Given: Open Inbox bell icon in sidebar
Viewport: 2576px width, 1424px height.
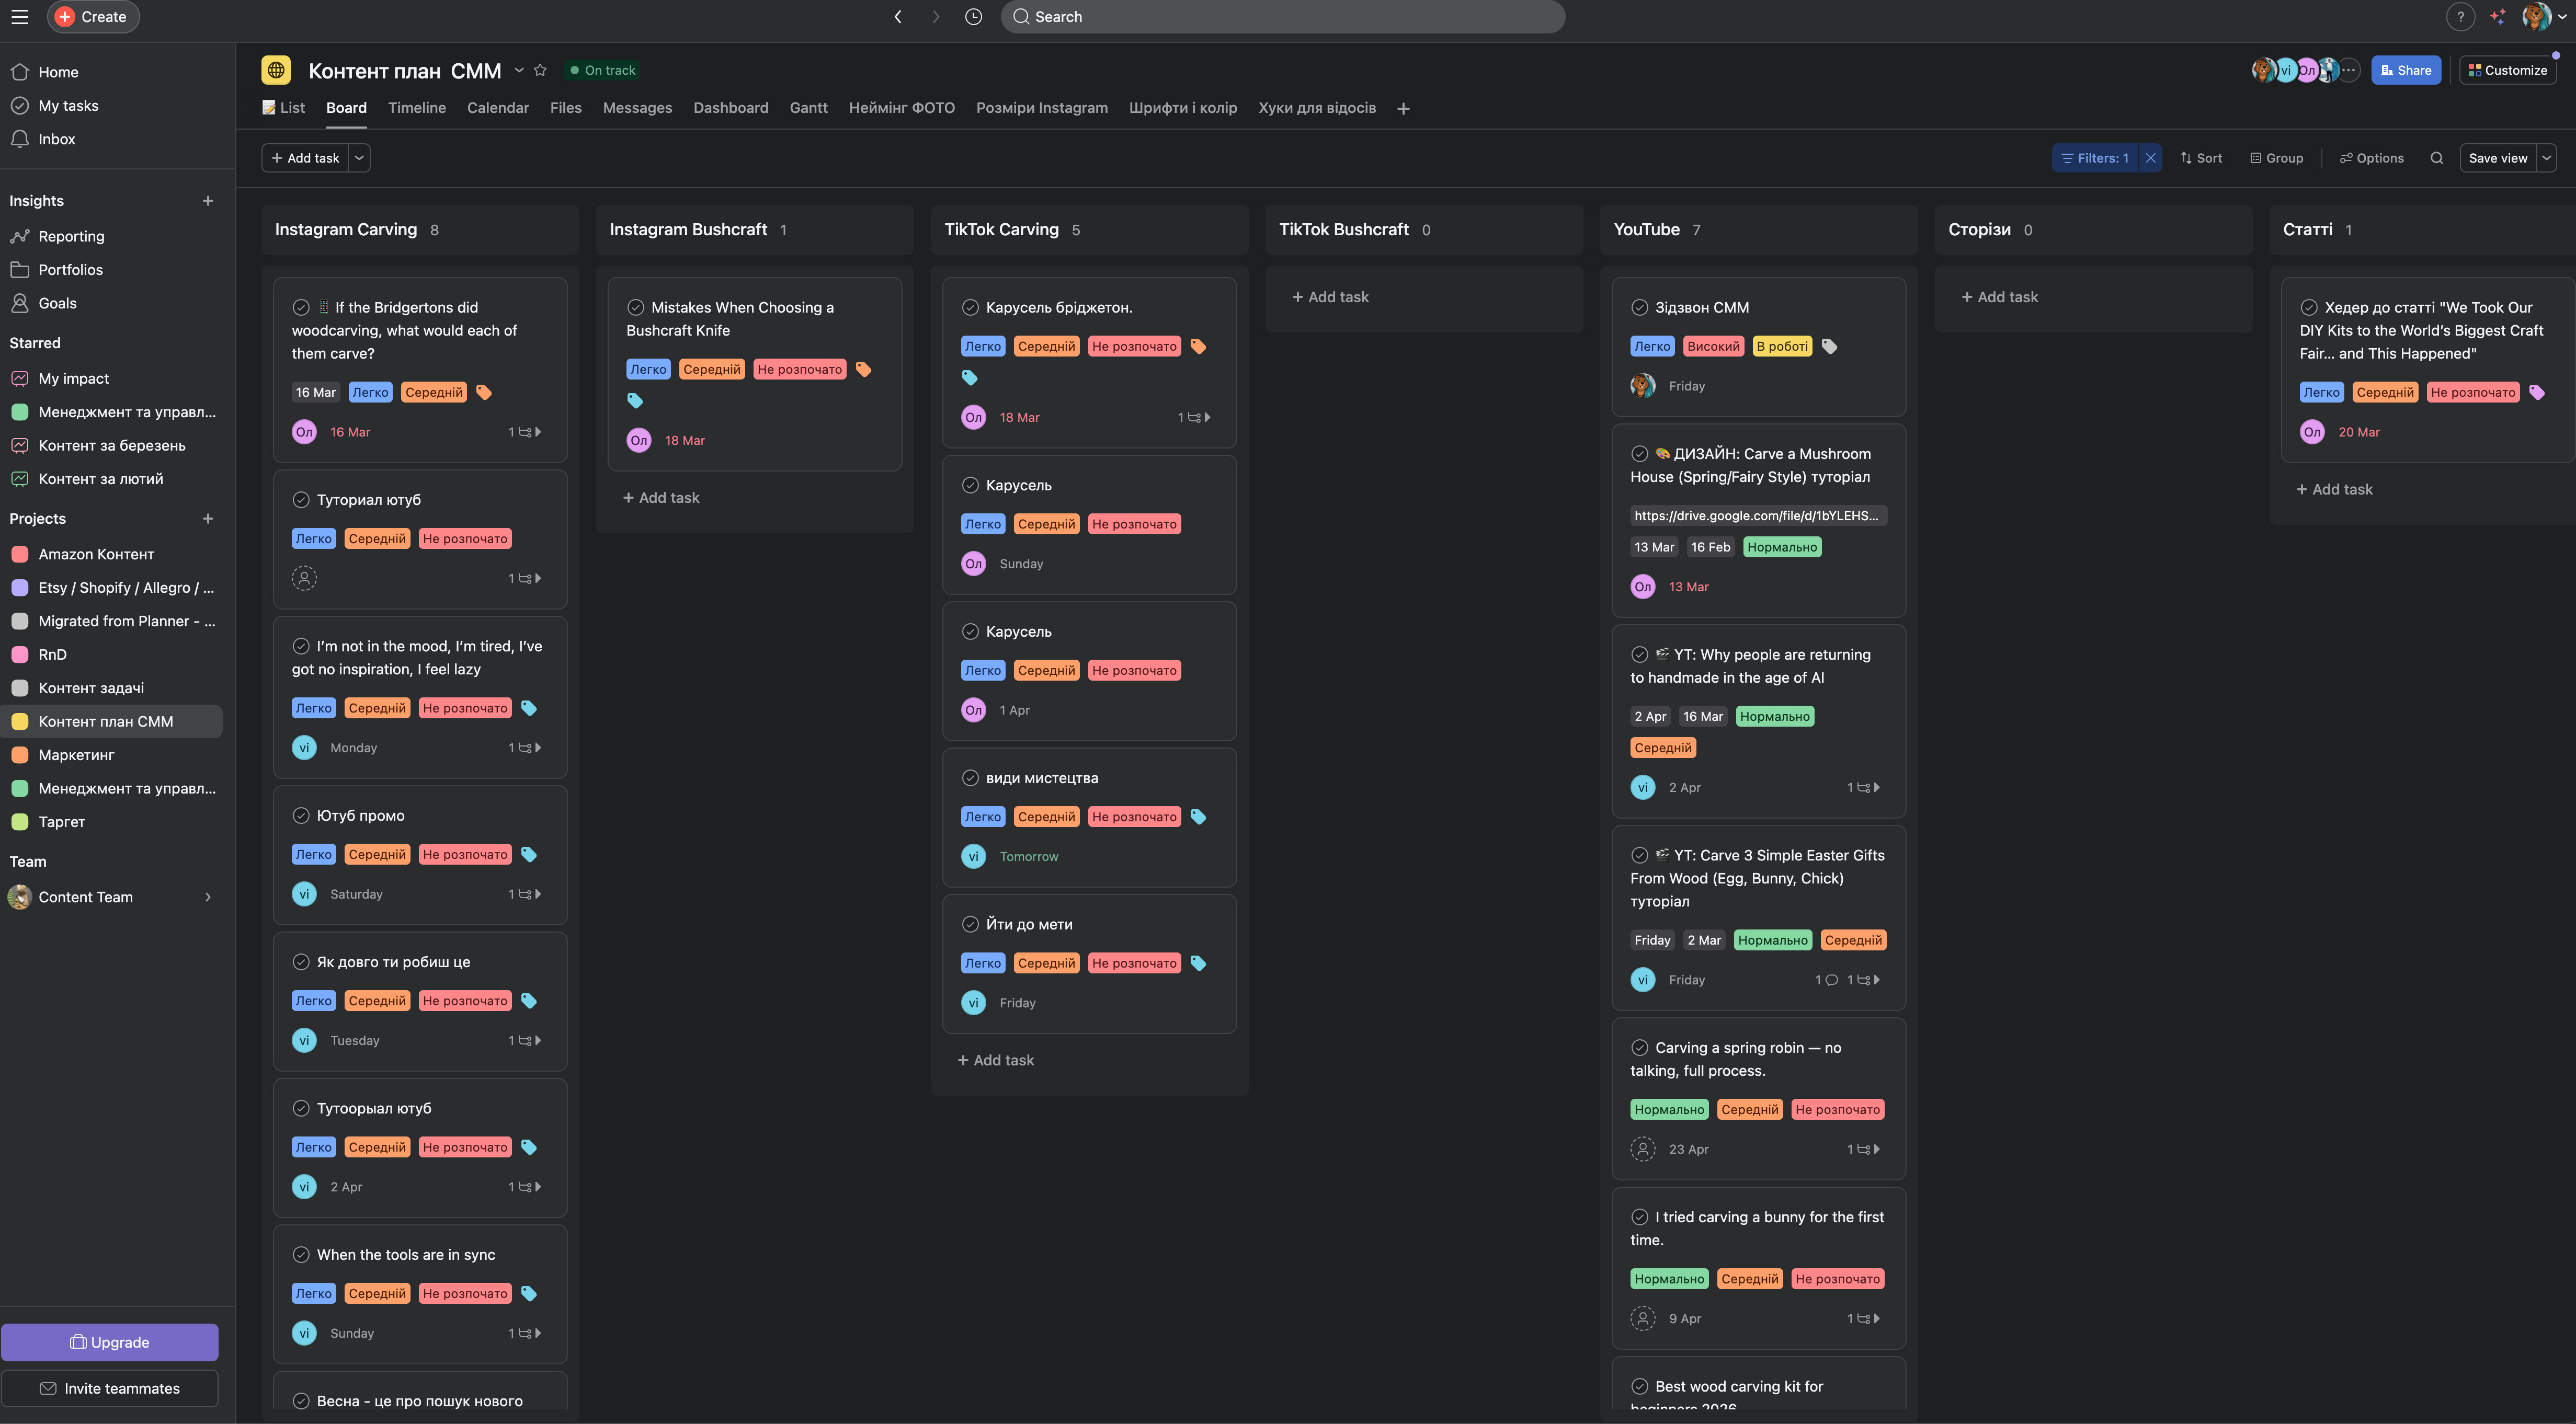Looking at the screenshot, I should pyautogui.click(x=20, y=139).
